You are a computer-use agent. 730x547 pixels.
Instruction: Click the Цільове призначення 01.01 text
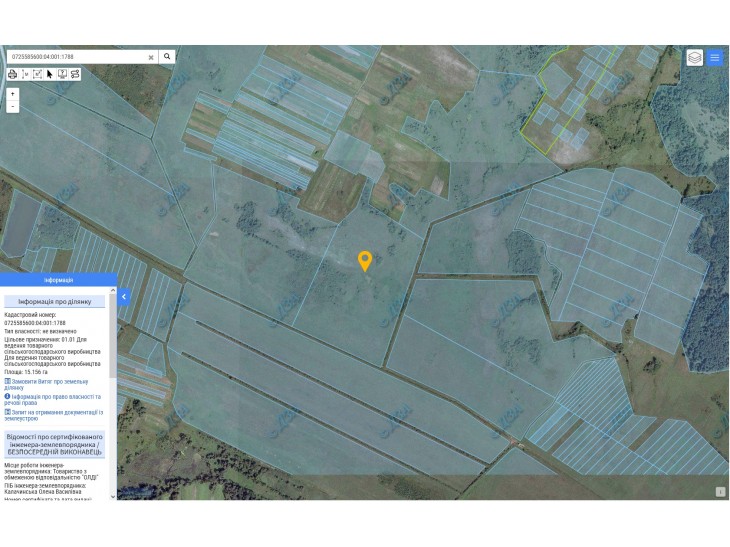[x=52, y=352]
